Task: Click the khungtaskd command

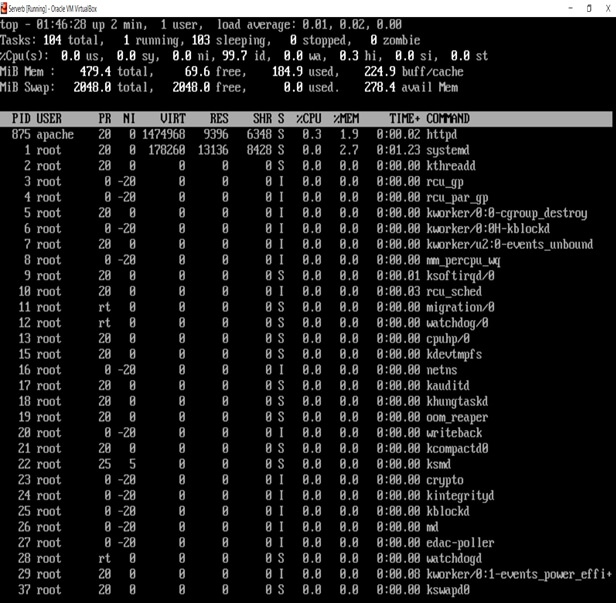Action: point(457,402)
